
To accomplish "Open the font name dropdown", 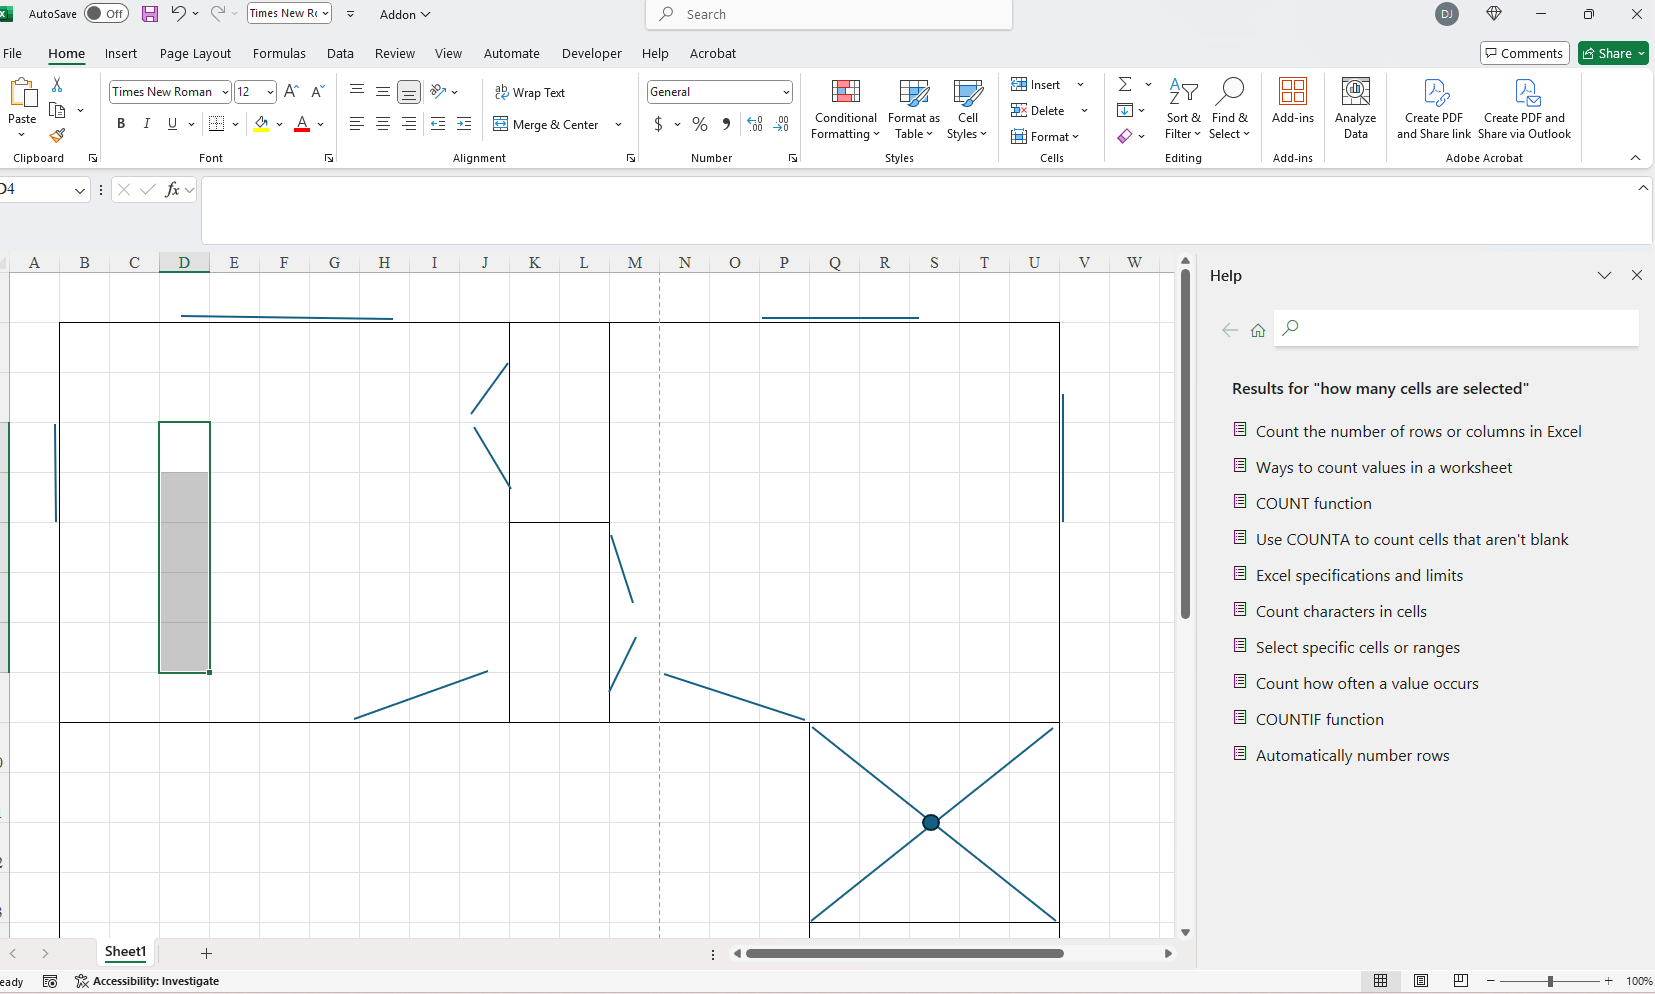I will point(225,92).
